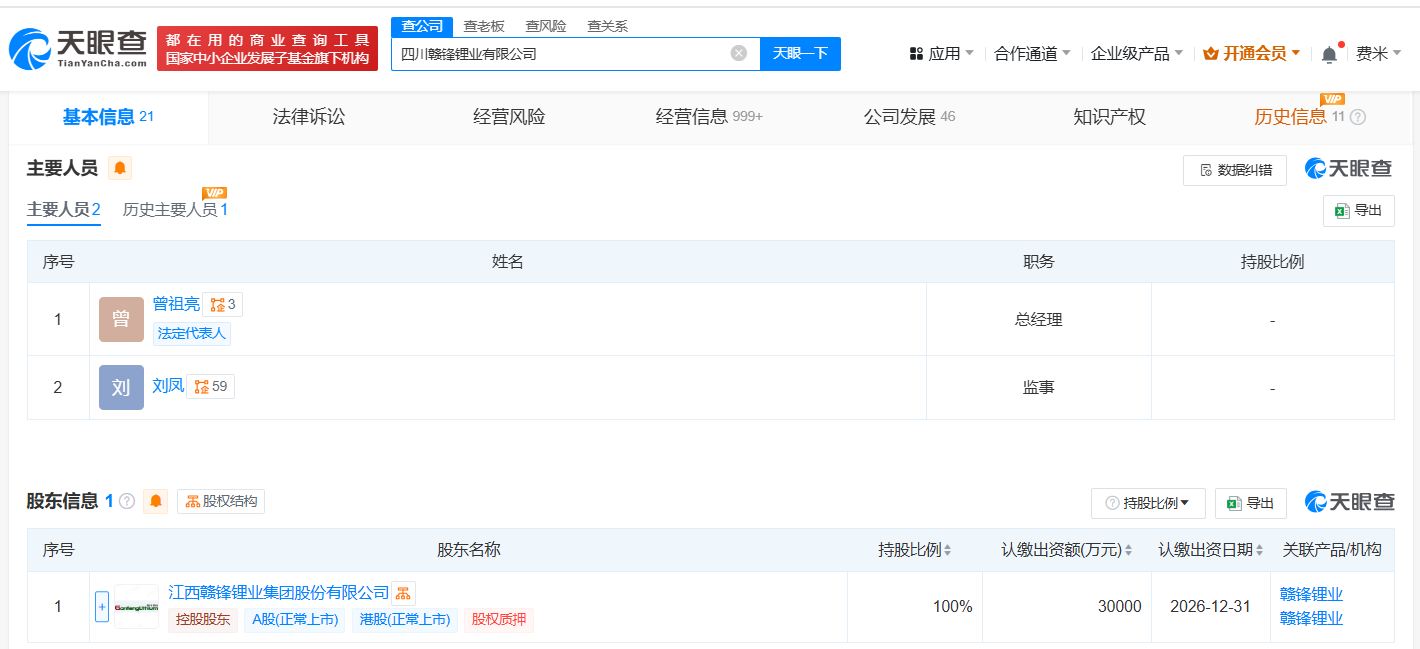Screen dimensions: 1420x649
Task: Click the notification bell in the header
Action: pyautogui.click(x=1329, y=55)
